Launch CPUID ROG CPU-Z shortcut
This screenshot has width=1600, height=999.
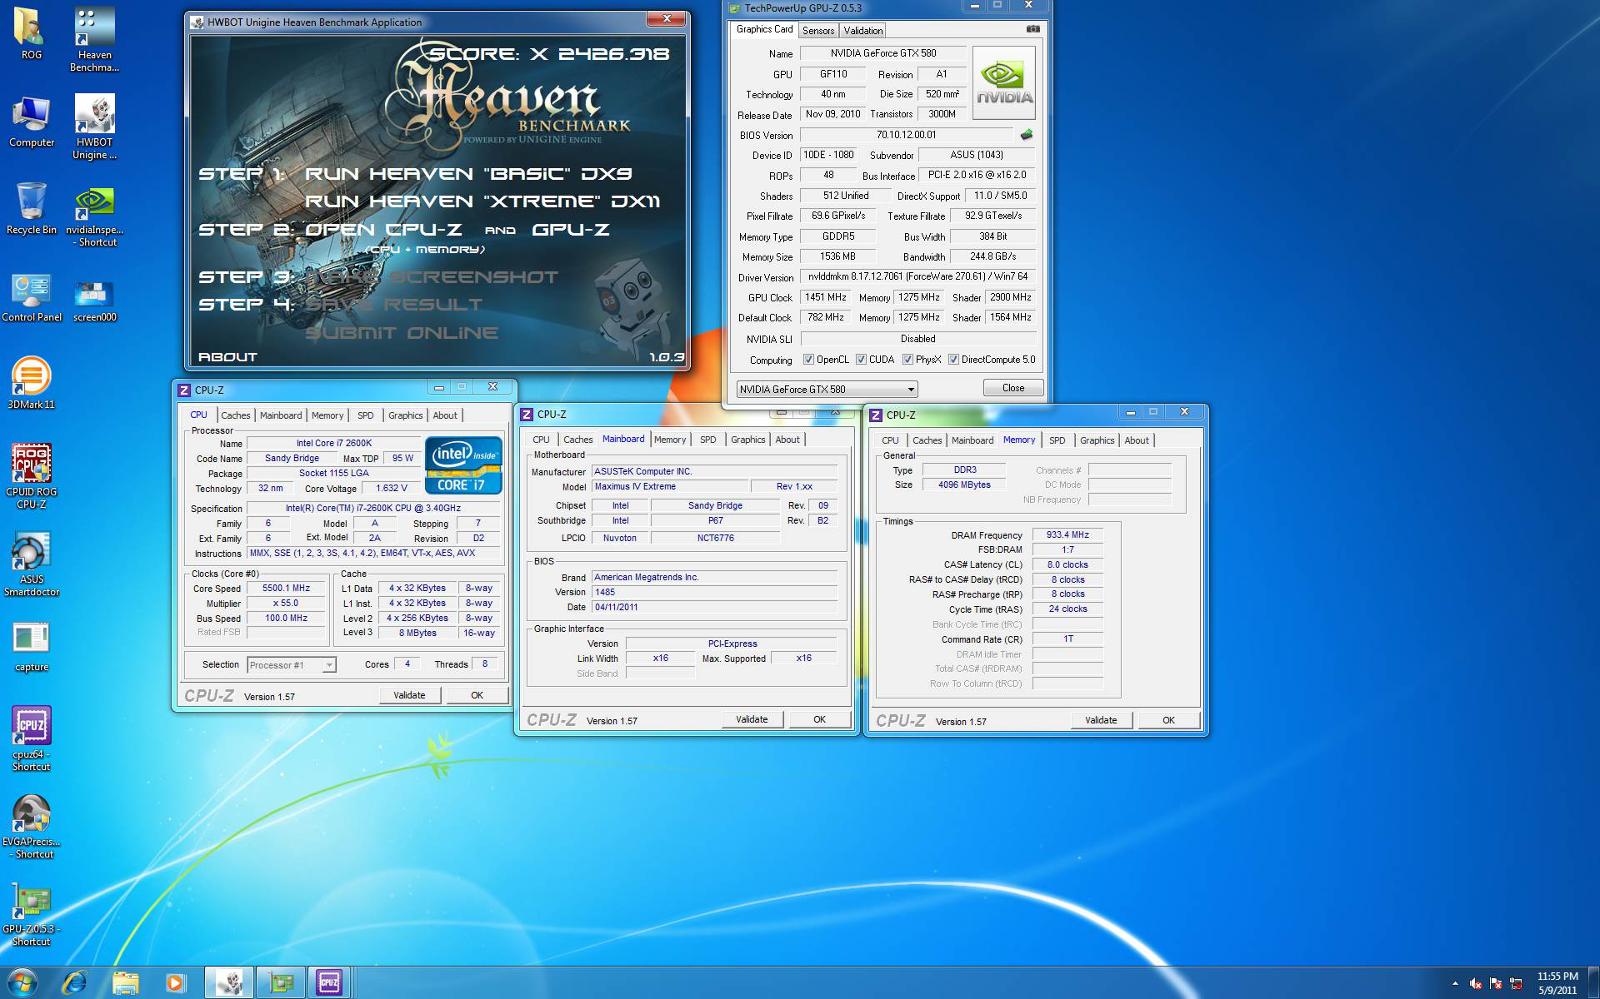31,476
